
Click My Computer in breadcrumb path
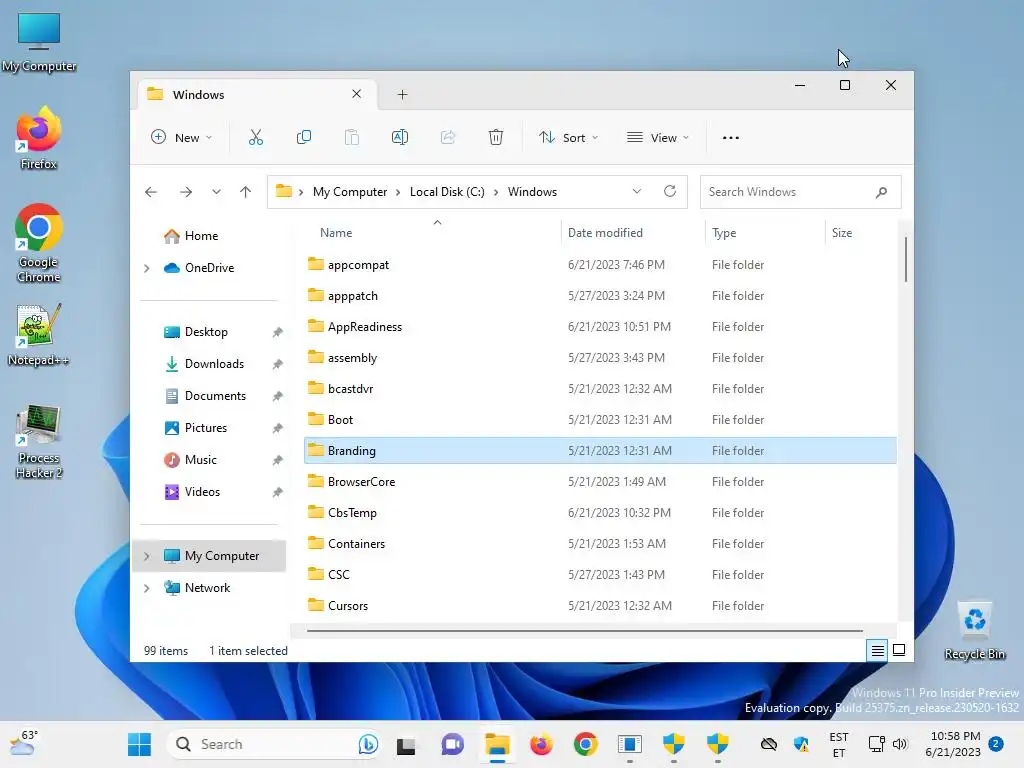click(349, 192)
